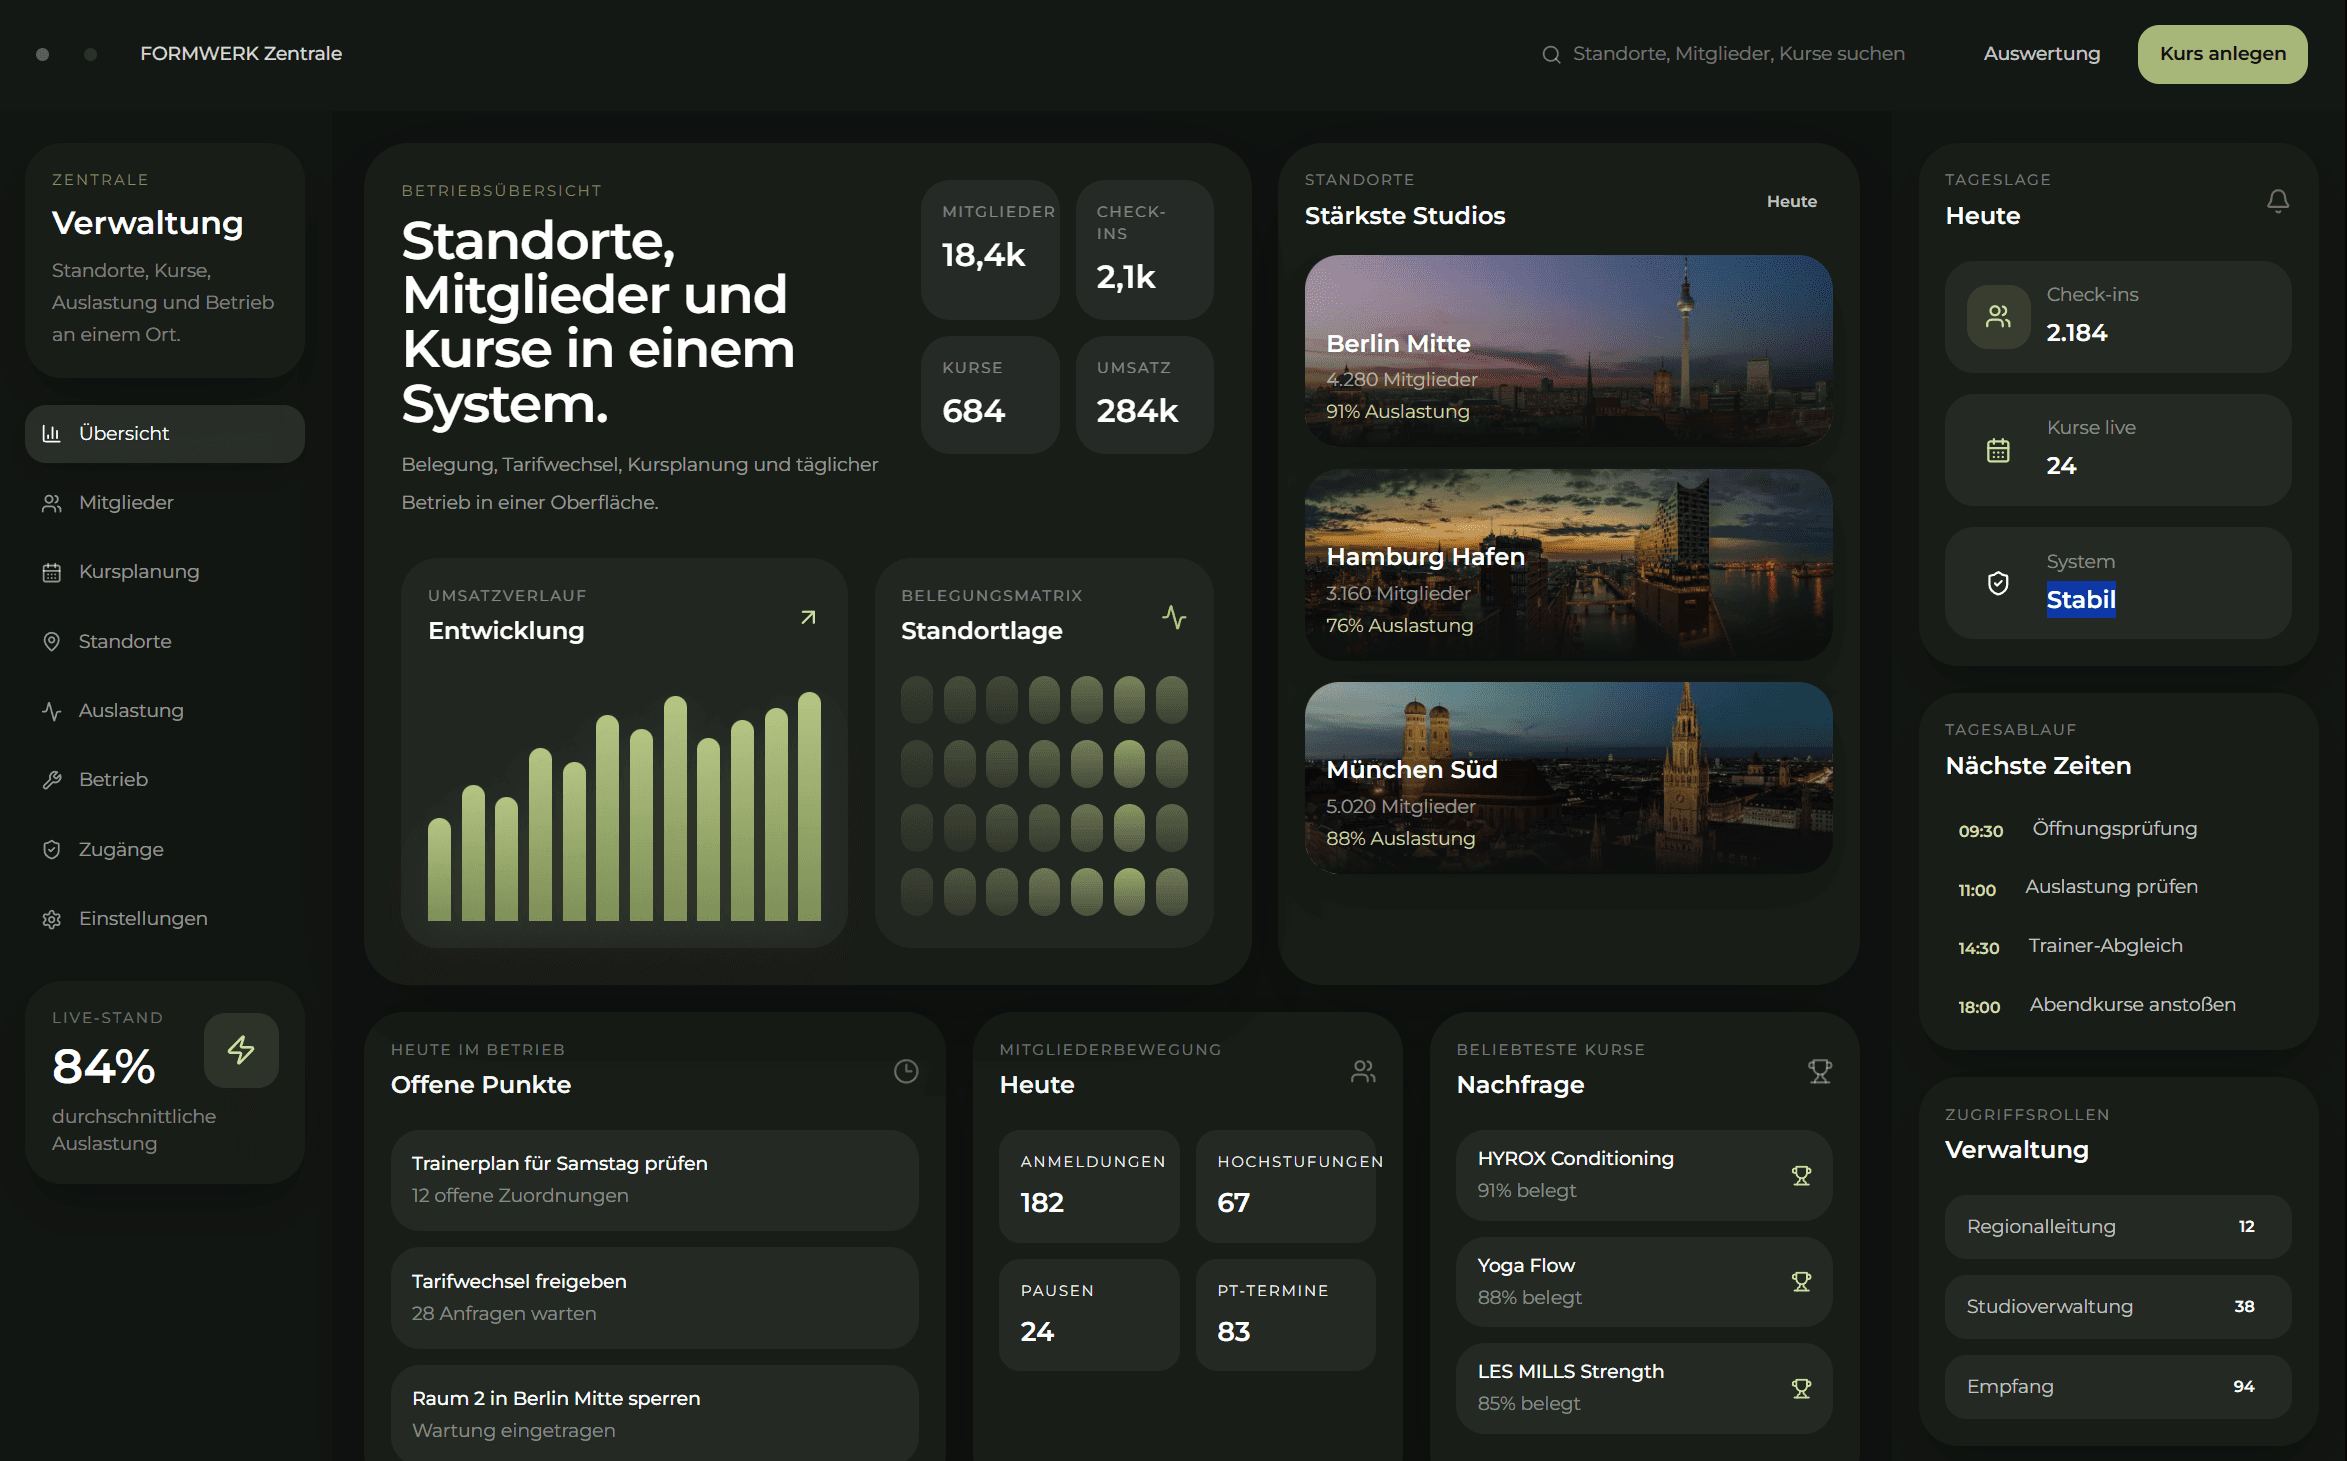Click the notification bell in Tageslage
This screenshot has height=1461, width=2347.
[x=2277, y=201]
